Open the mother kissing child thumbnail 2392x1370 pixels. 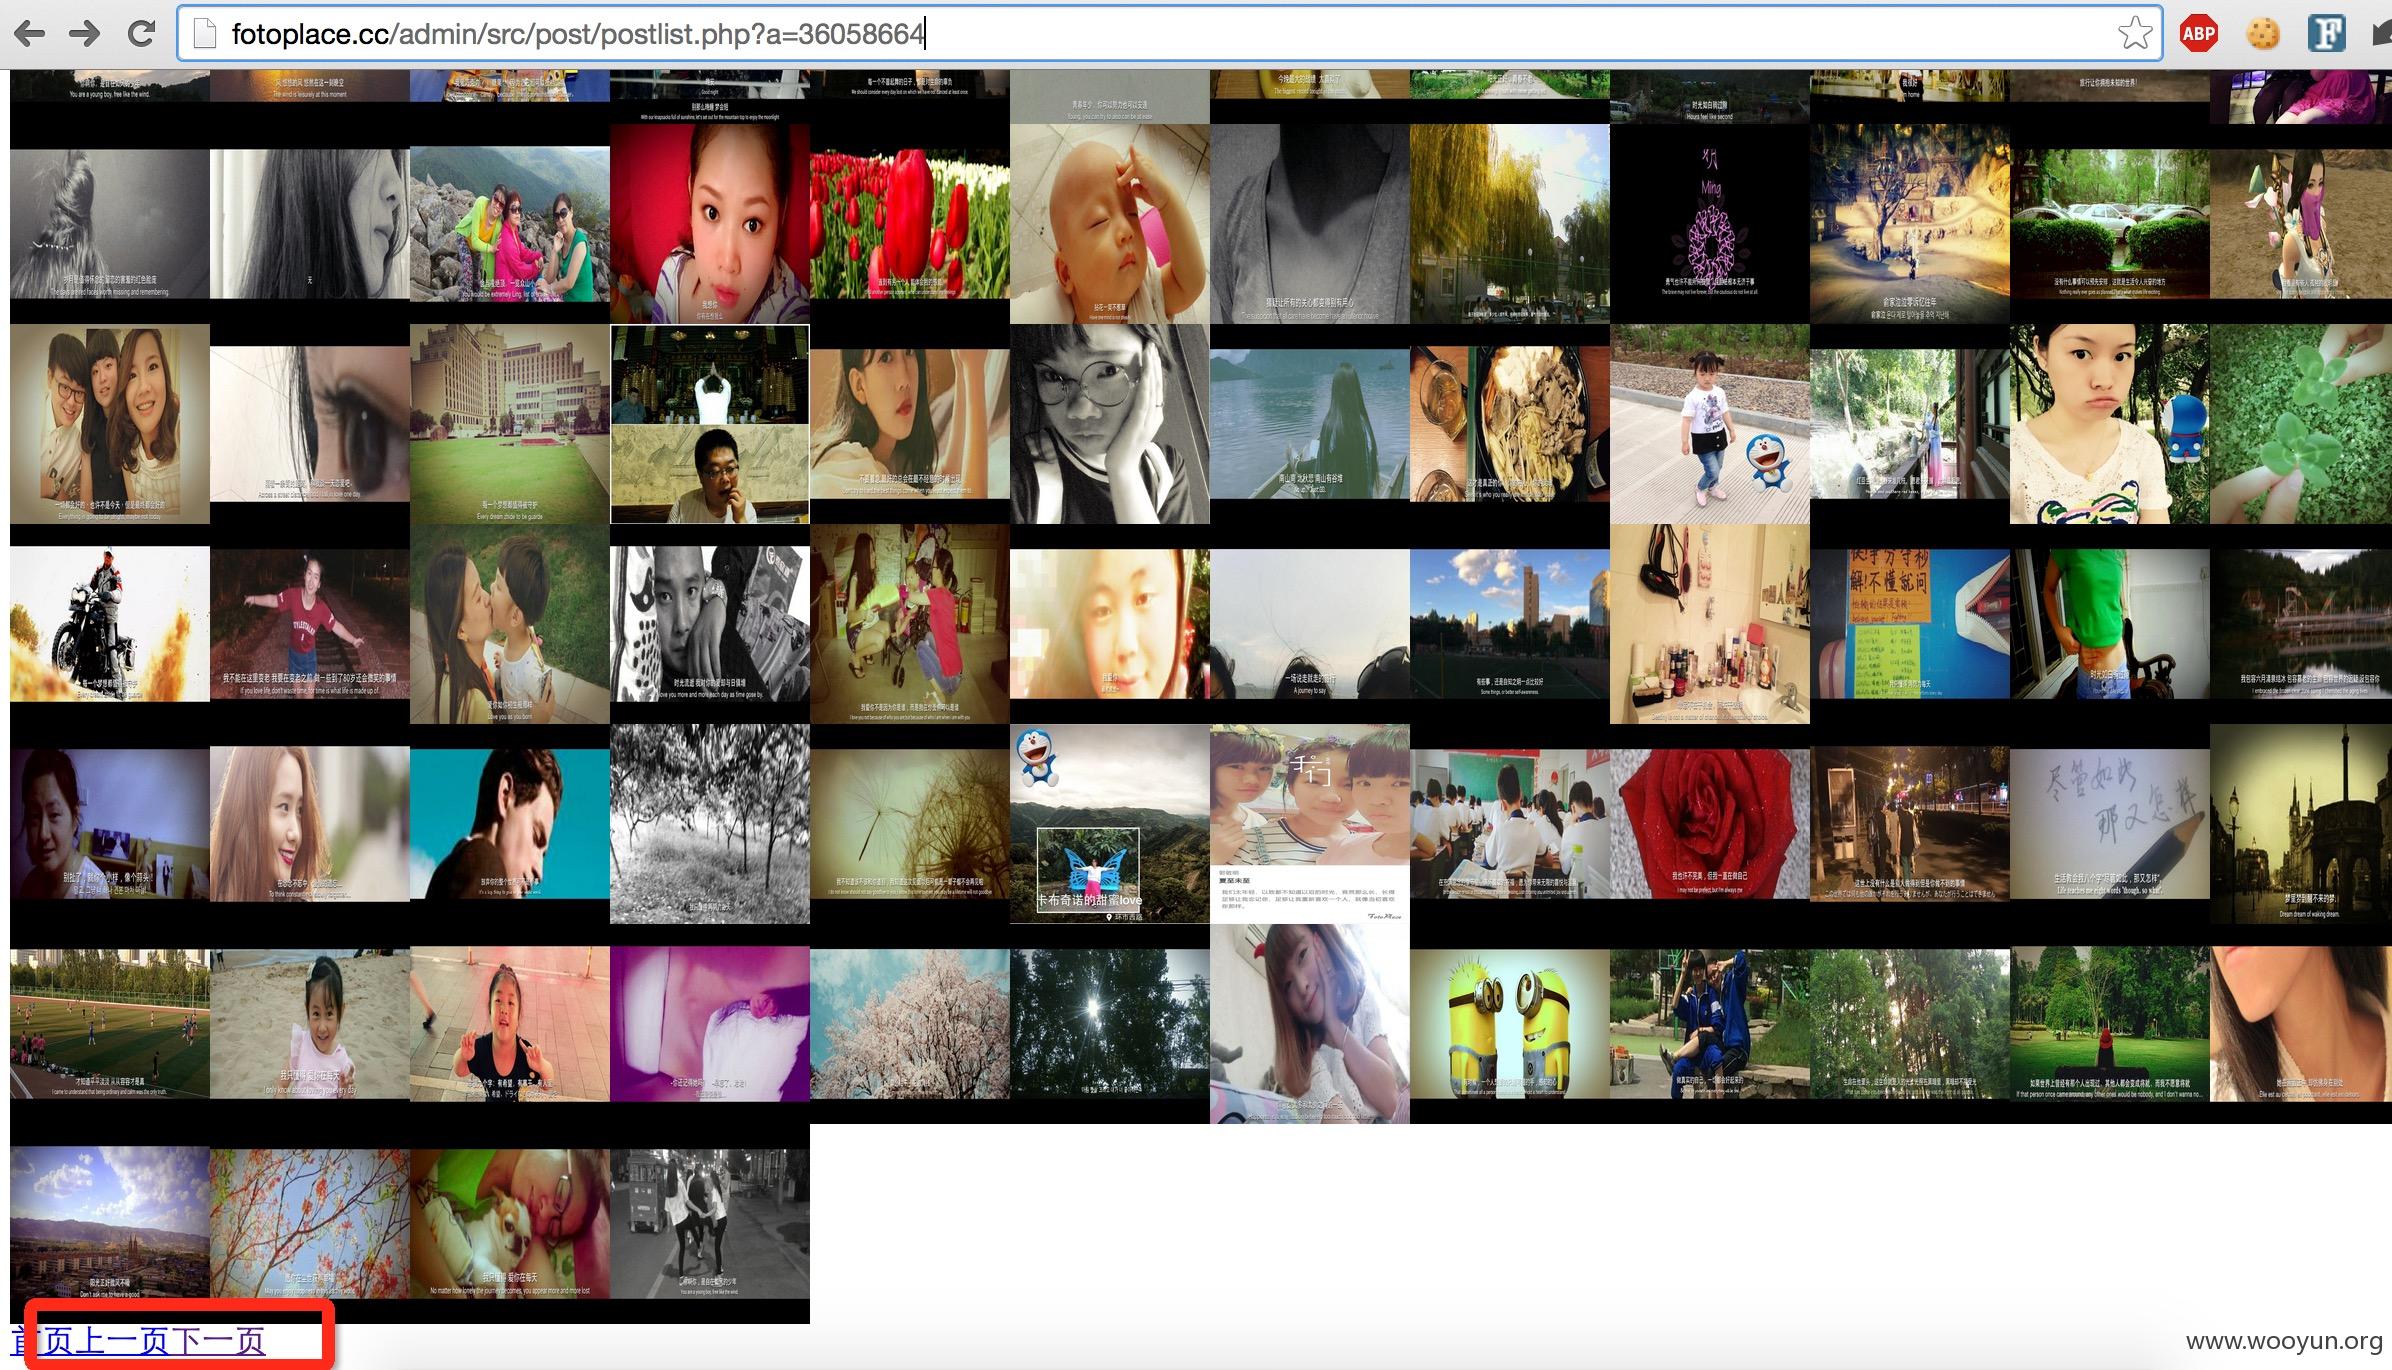click(510, 624)
